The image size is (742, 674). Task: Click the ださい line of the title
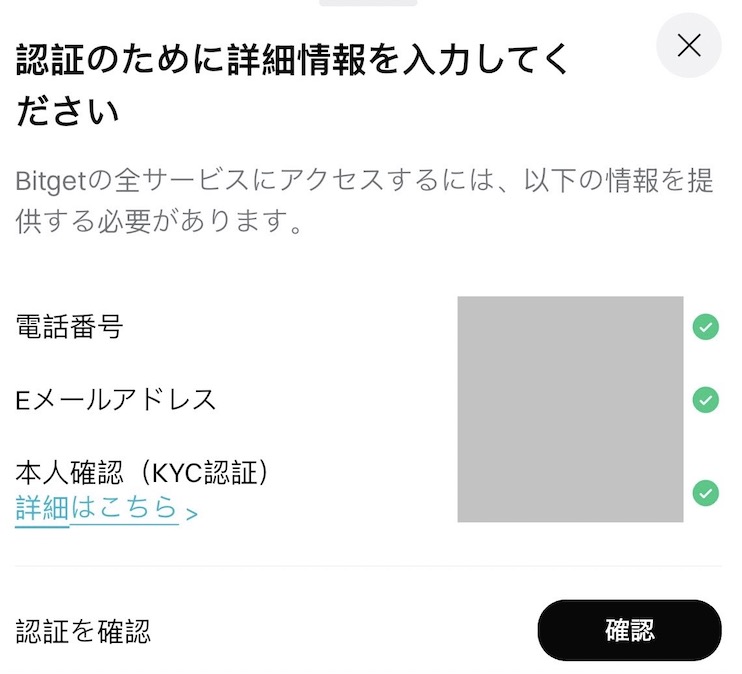pyautogui.click(x=68, y=110)
